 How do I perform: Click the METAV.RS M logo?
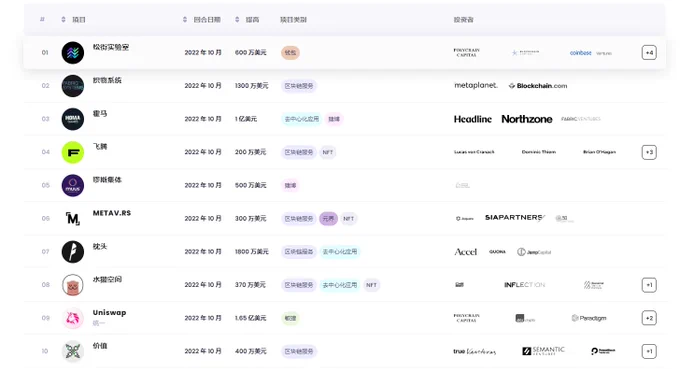[x=72, y=219]
